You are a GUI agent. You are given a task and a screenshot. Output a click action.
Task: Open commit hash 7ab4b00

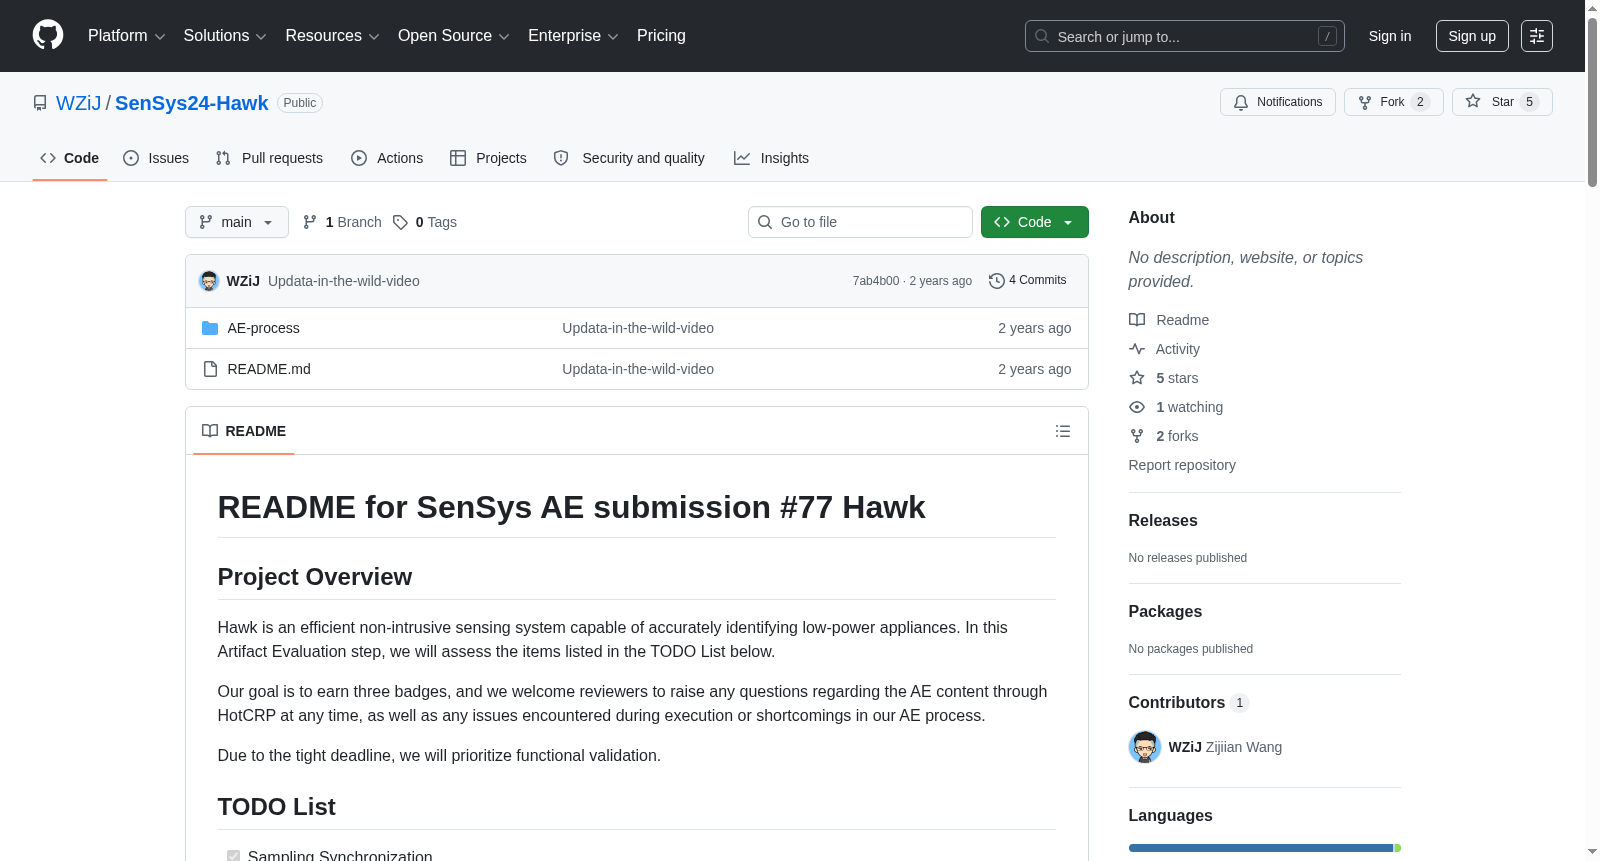tap(876, 281)
